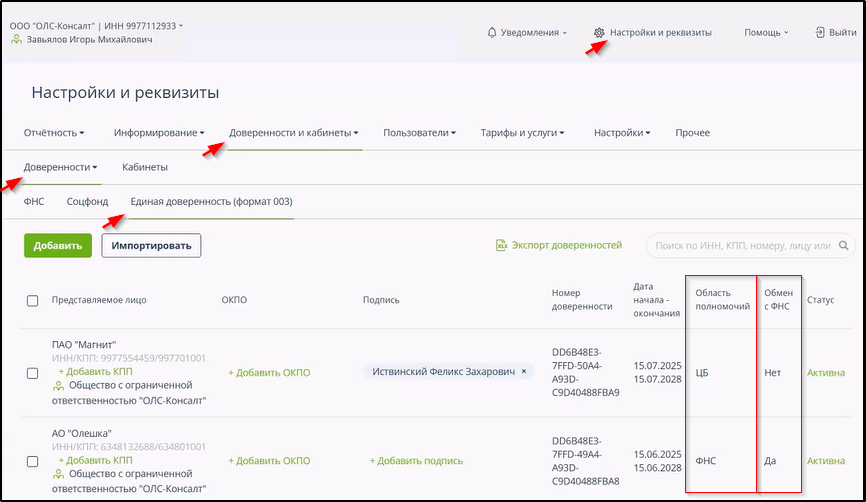Open the Кабинеты tab

pos(145,167)
